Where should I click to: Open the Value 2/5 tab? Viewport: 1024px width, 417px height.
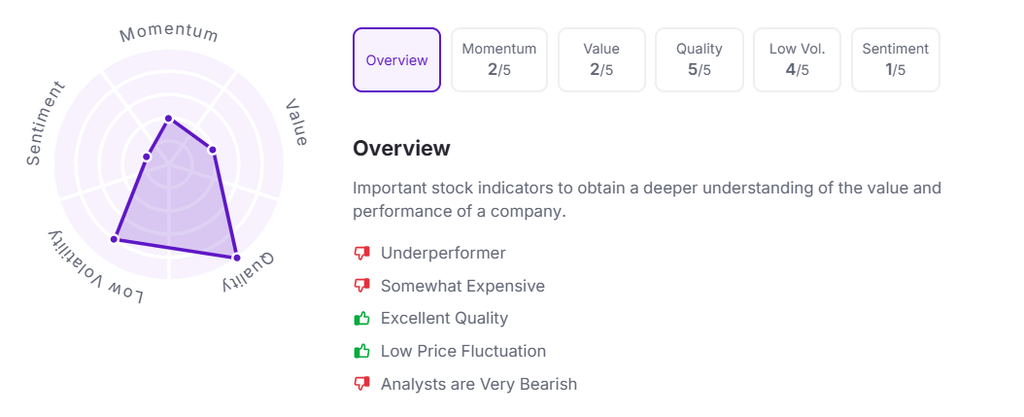[602, 60]
